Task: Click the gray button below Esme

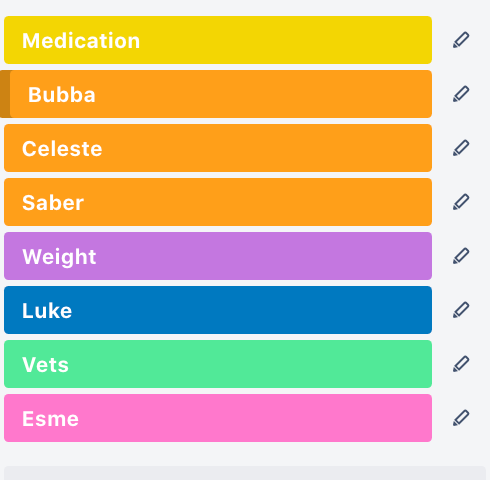Action: [x=245, y=473]
